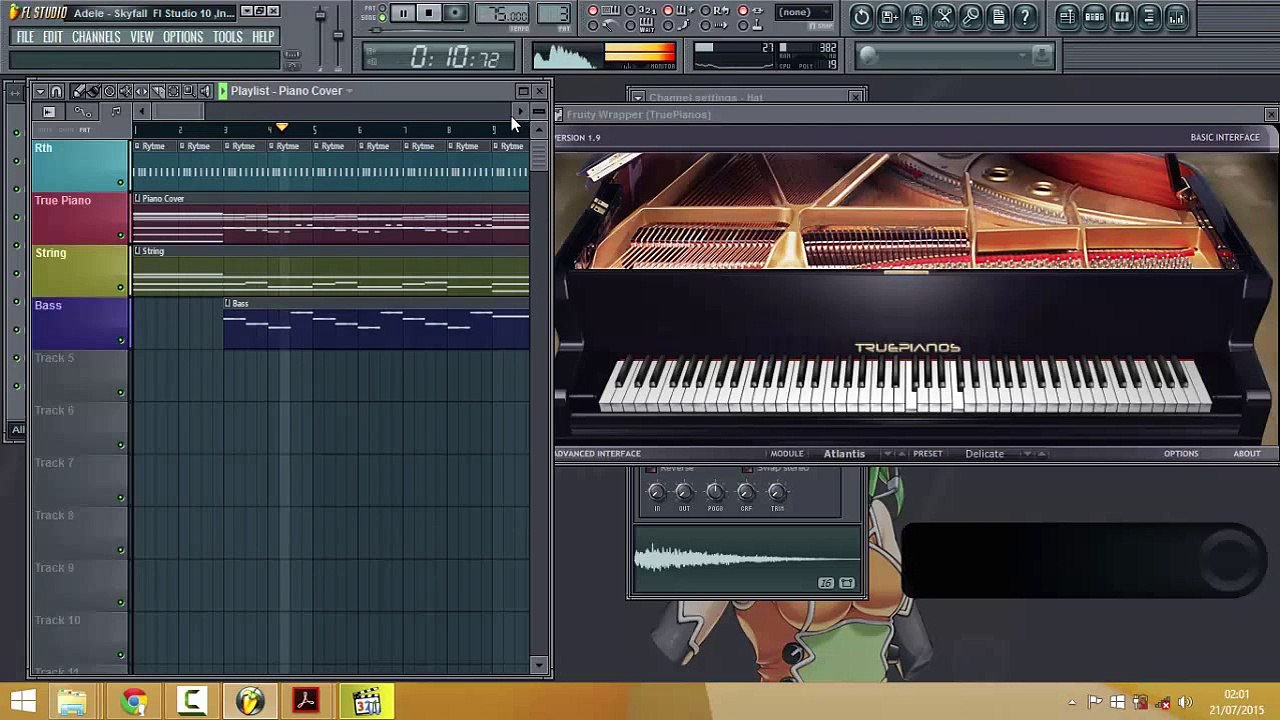Select the paint brush tool in Playlist
This screenshot has width=1280, height=720.
pos(94,91)
